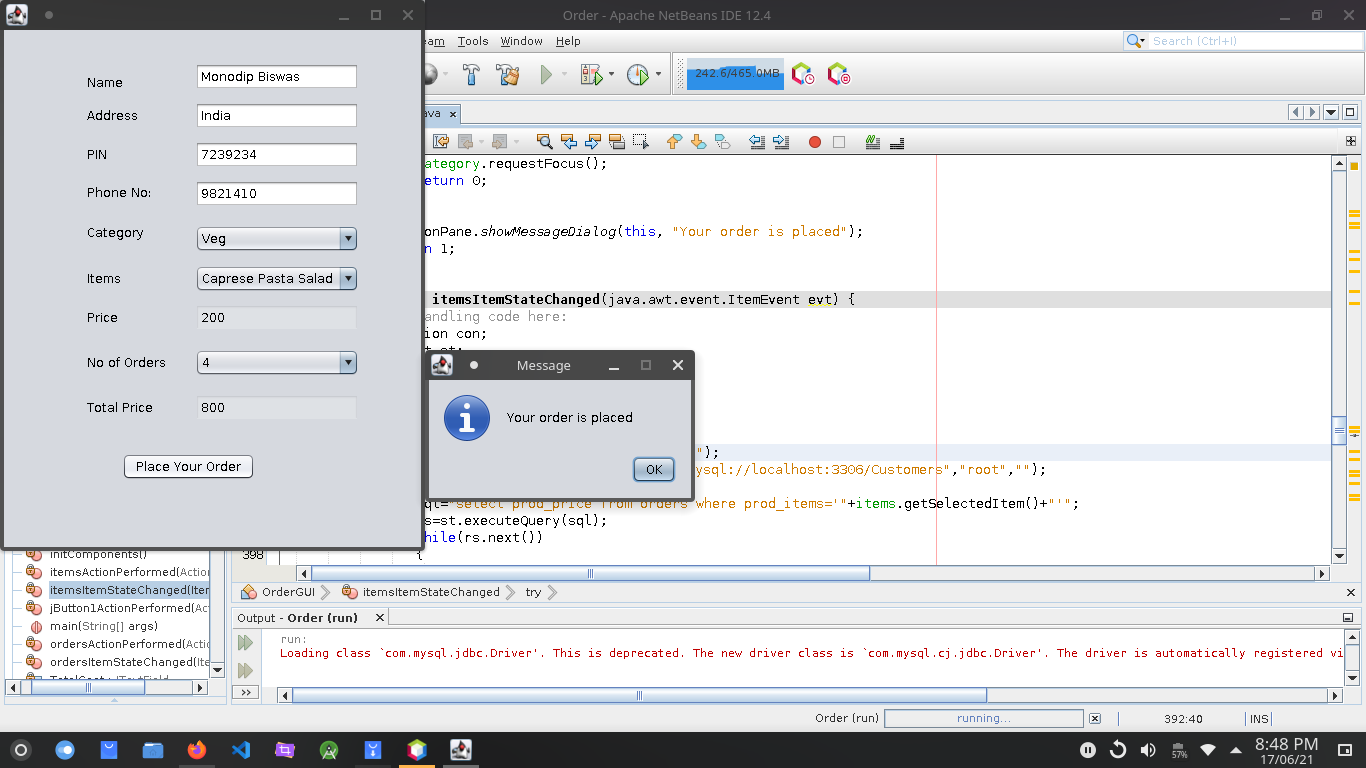Click the Shift Line Left icon
The image size is (1366, 768).
(757, 141)
